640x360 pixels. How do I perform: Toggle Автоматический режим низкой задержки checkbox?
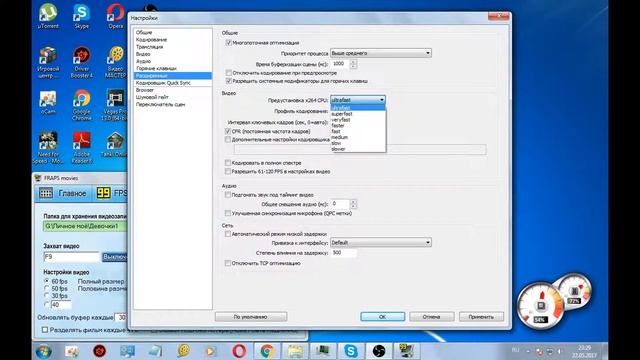point(228,234)
